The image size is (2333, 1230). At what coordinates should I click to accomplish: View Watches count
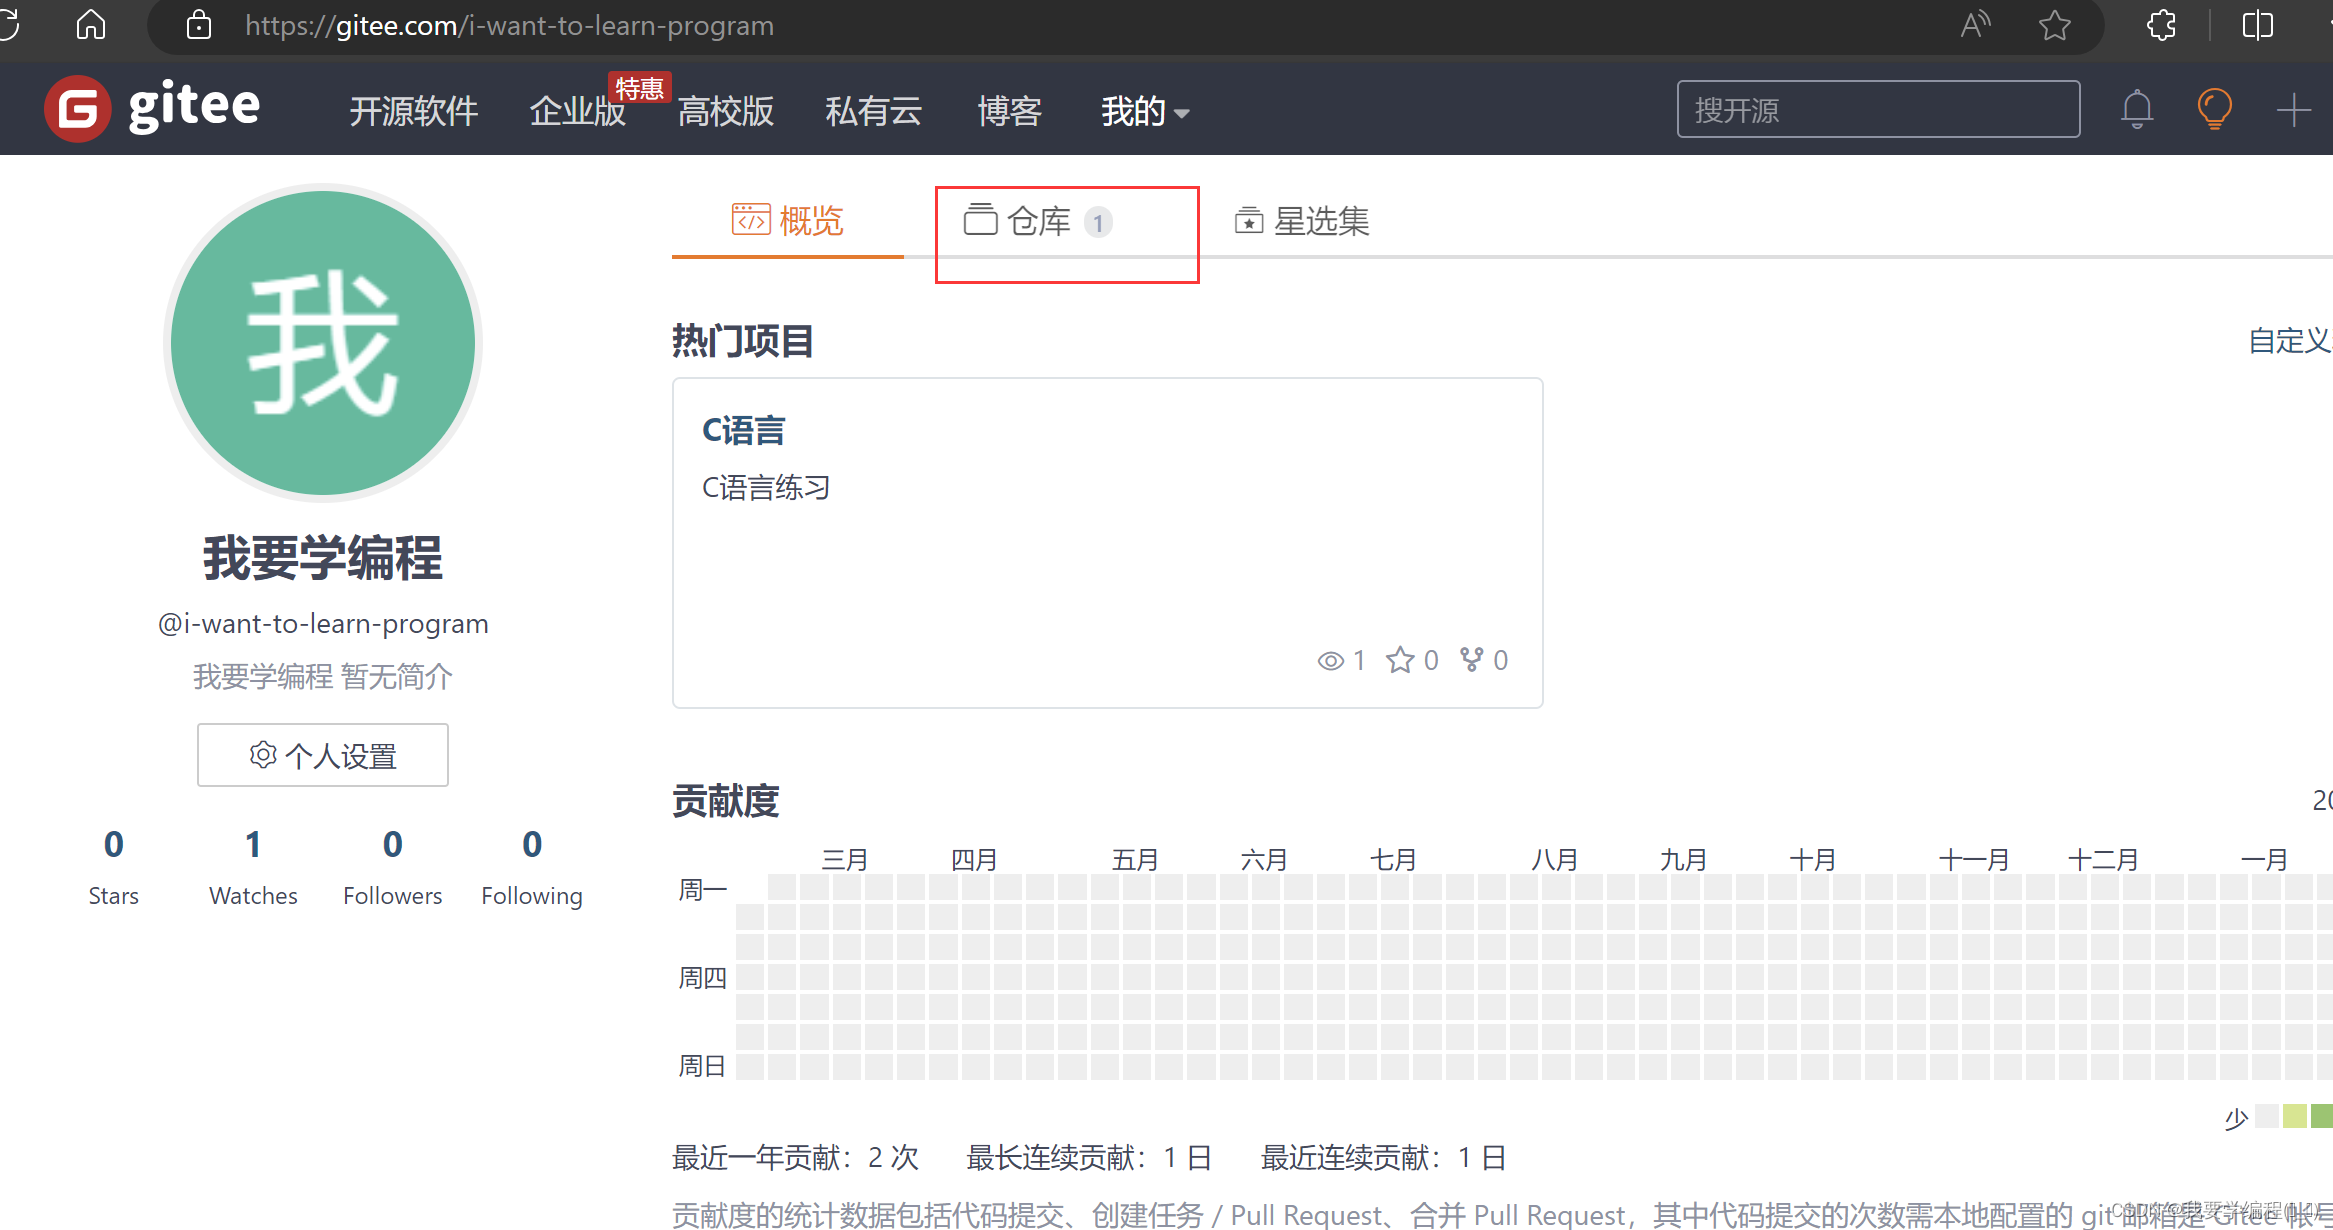click(x=253, y=867)
